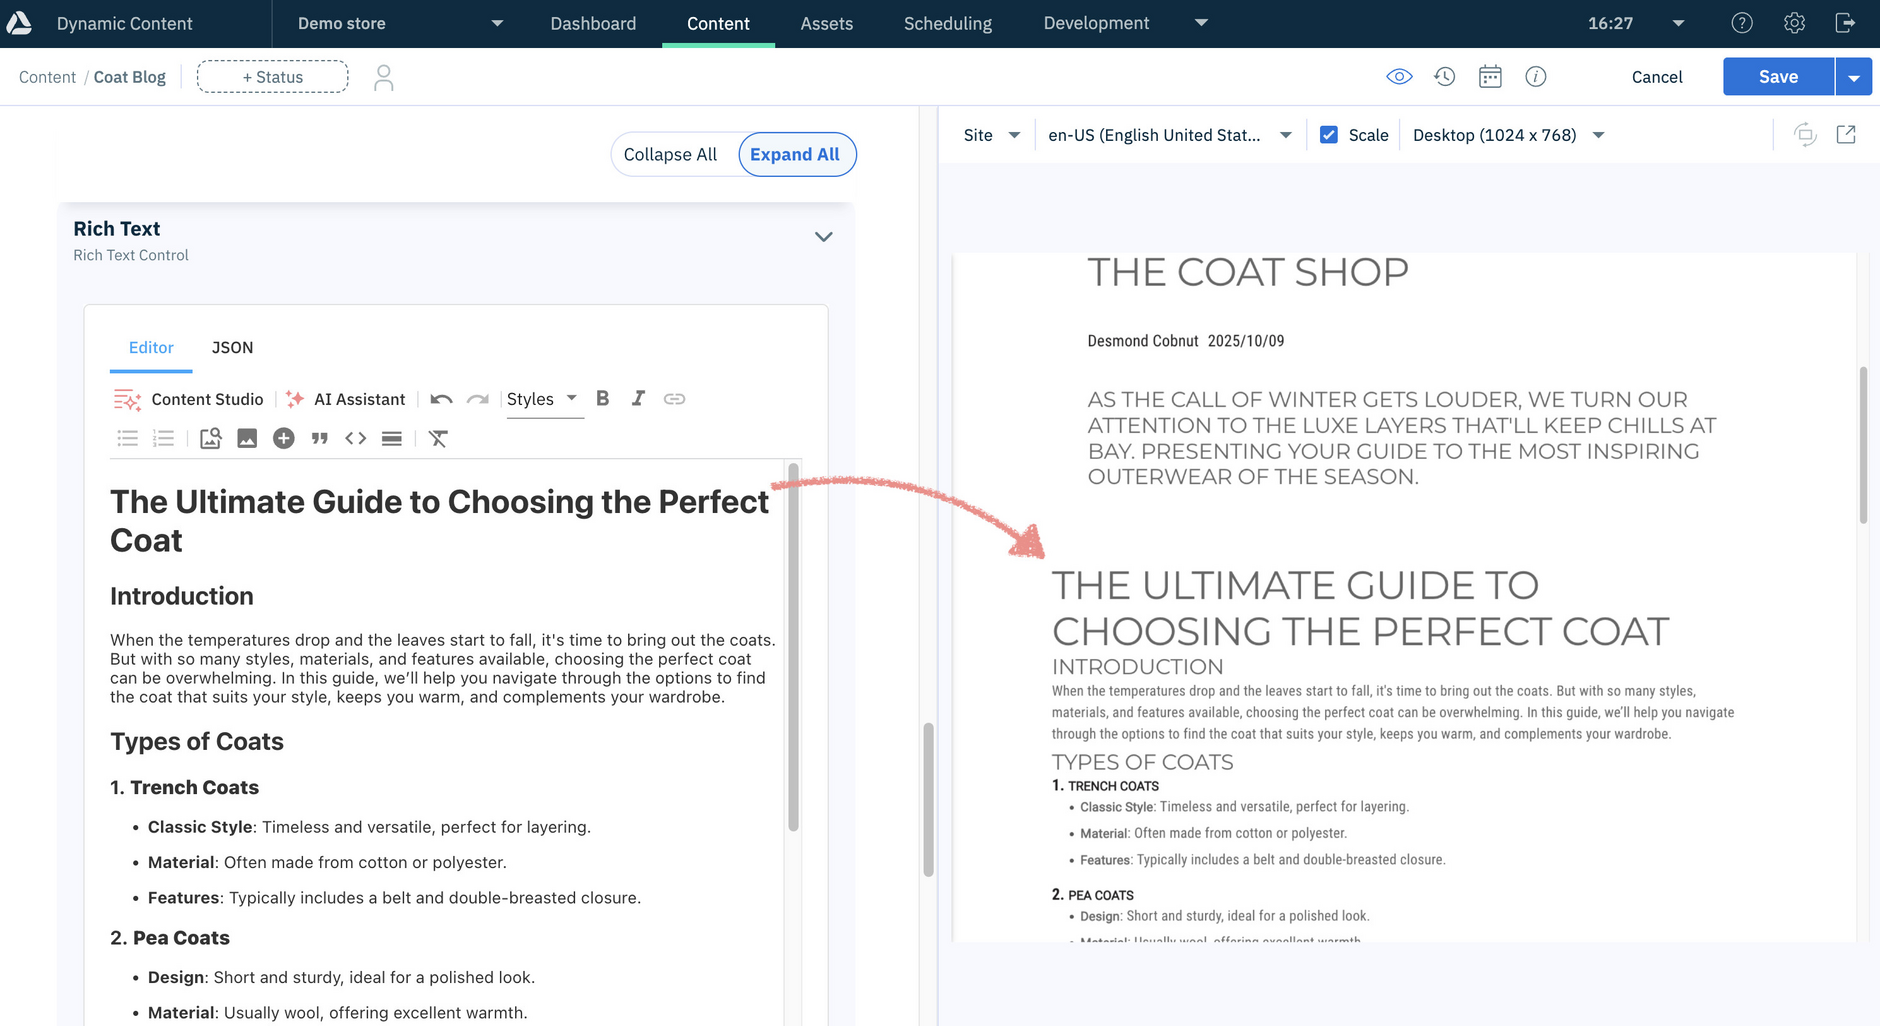Click the form panel scrollbar

(x=928, y=799)
